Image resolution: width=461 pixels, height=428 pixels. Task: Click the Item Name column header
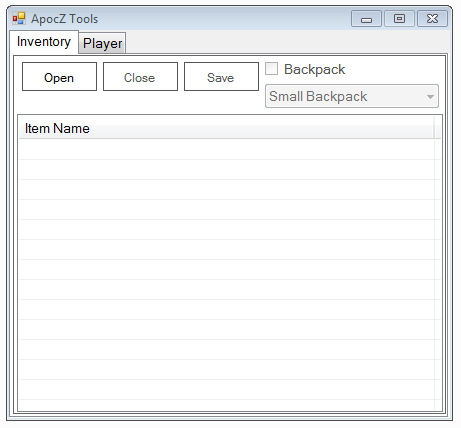[x=226, y=128]
